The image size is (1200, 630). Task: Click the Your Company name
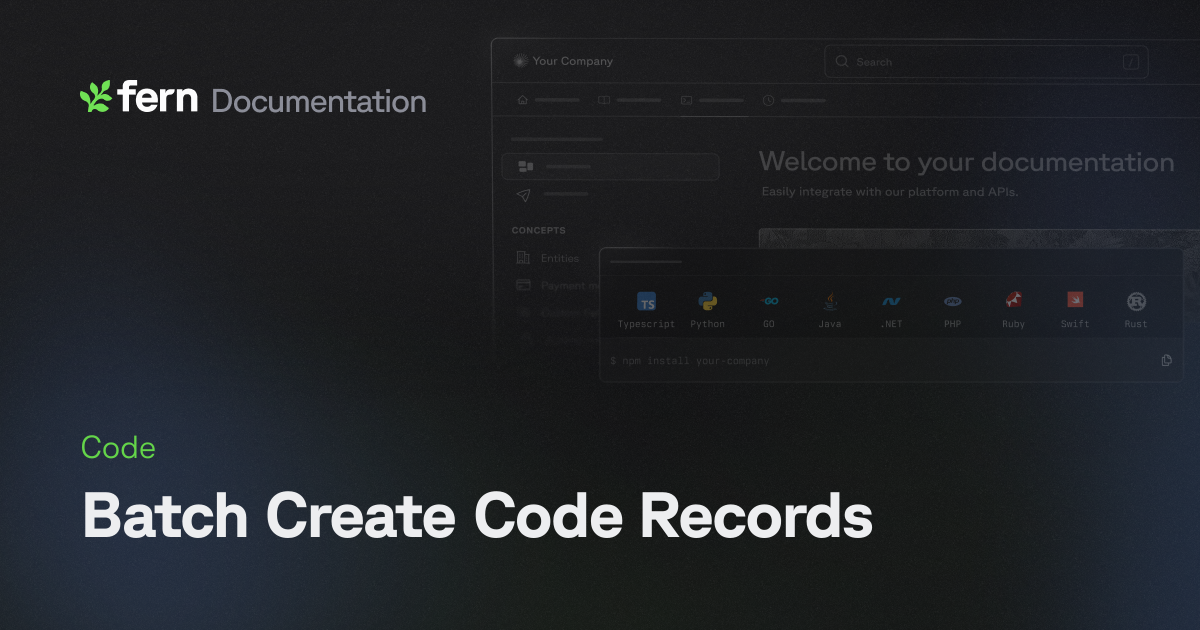coord(573,61)
